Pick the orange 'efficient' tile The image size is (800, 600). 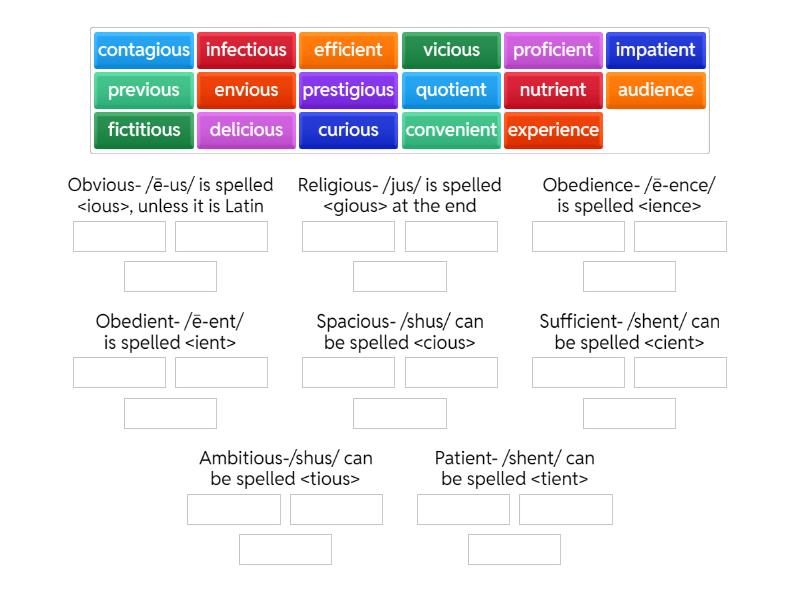point(348,50)
